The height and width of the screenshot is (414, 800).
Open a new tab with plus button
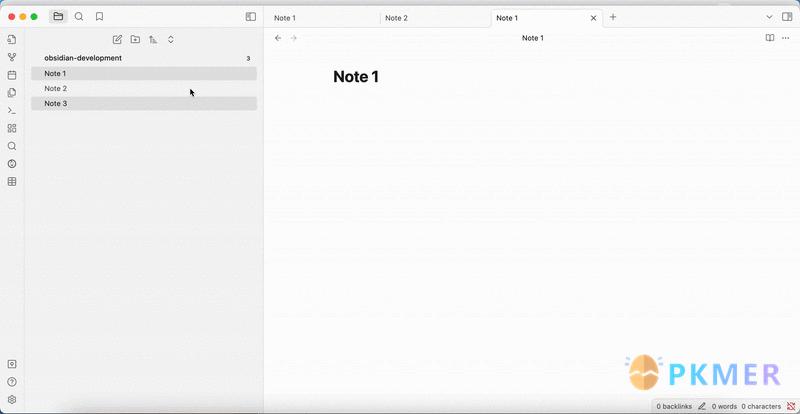click(613, 17)
